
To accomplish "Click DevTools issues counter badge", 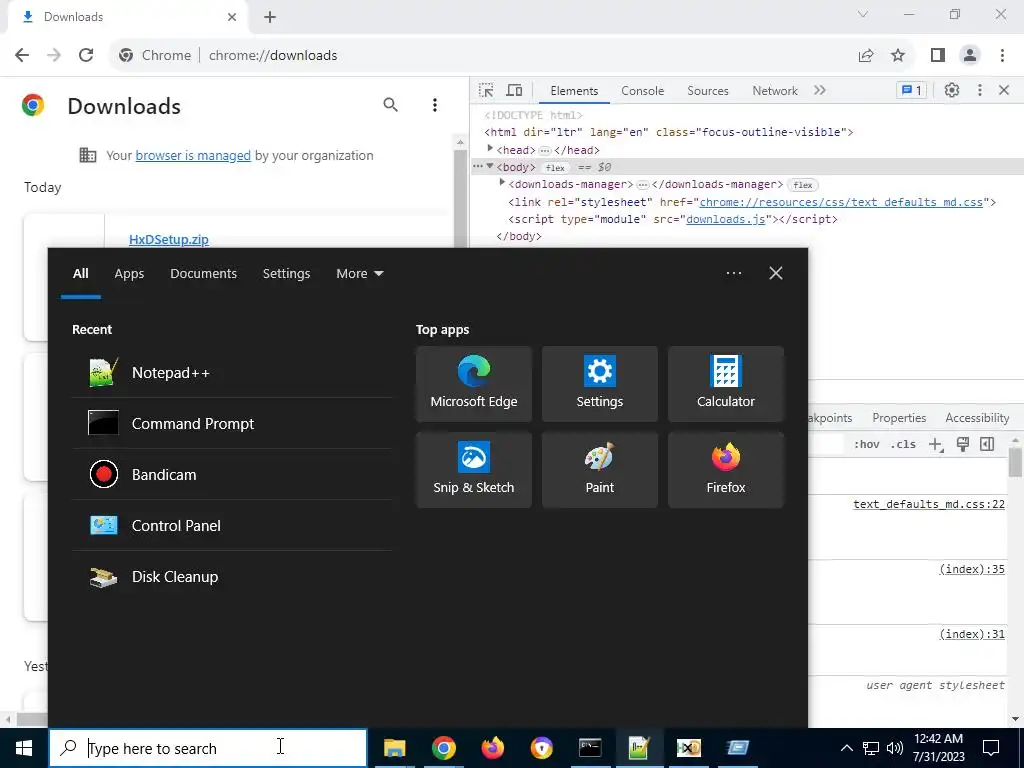I will tap(912, 91).
